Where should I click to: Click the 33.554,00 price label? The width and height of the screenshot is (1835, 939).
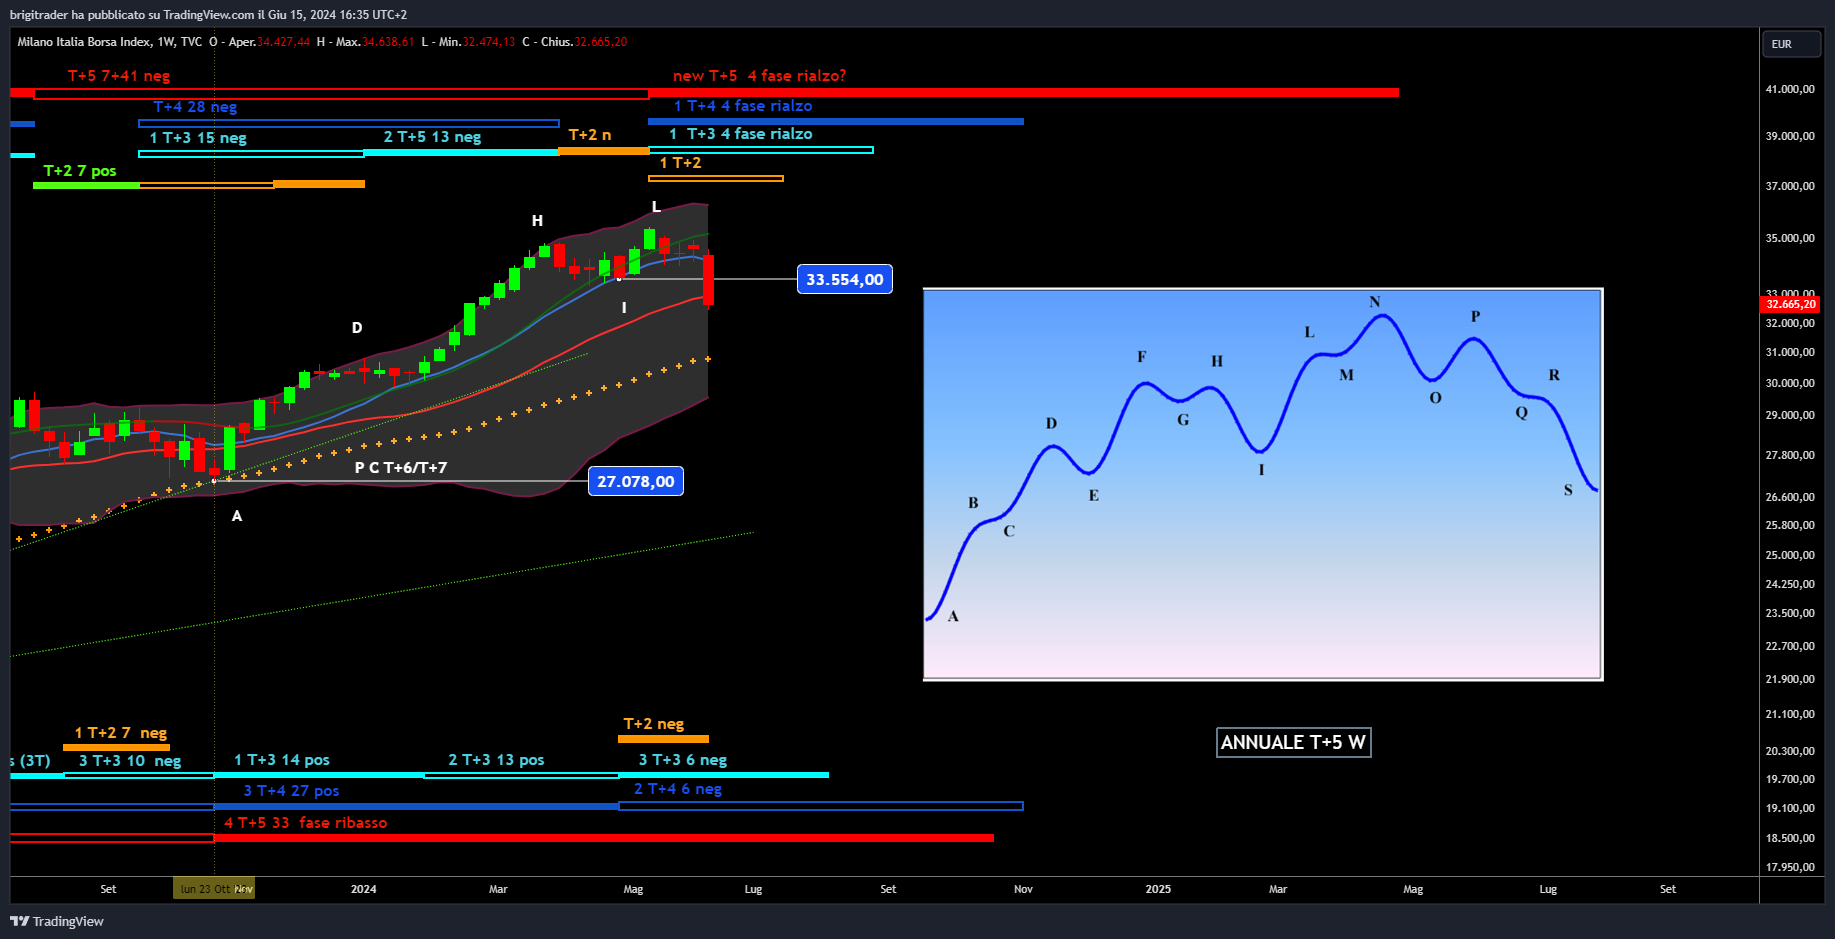(844, 279)
